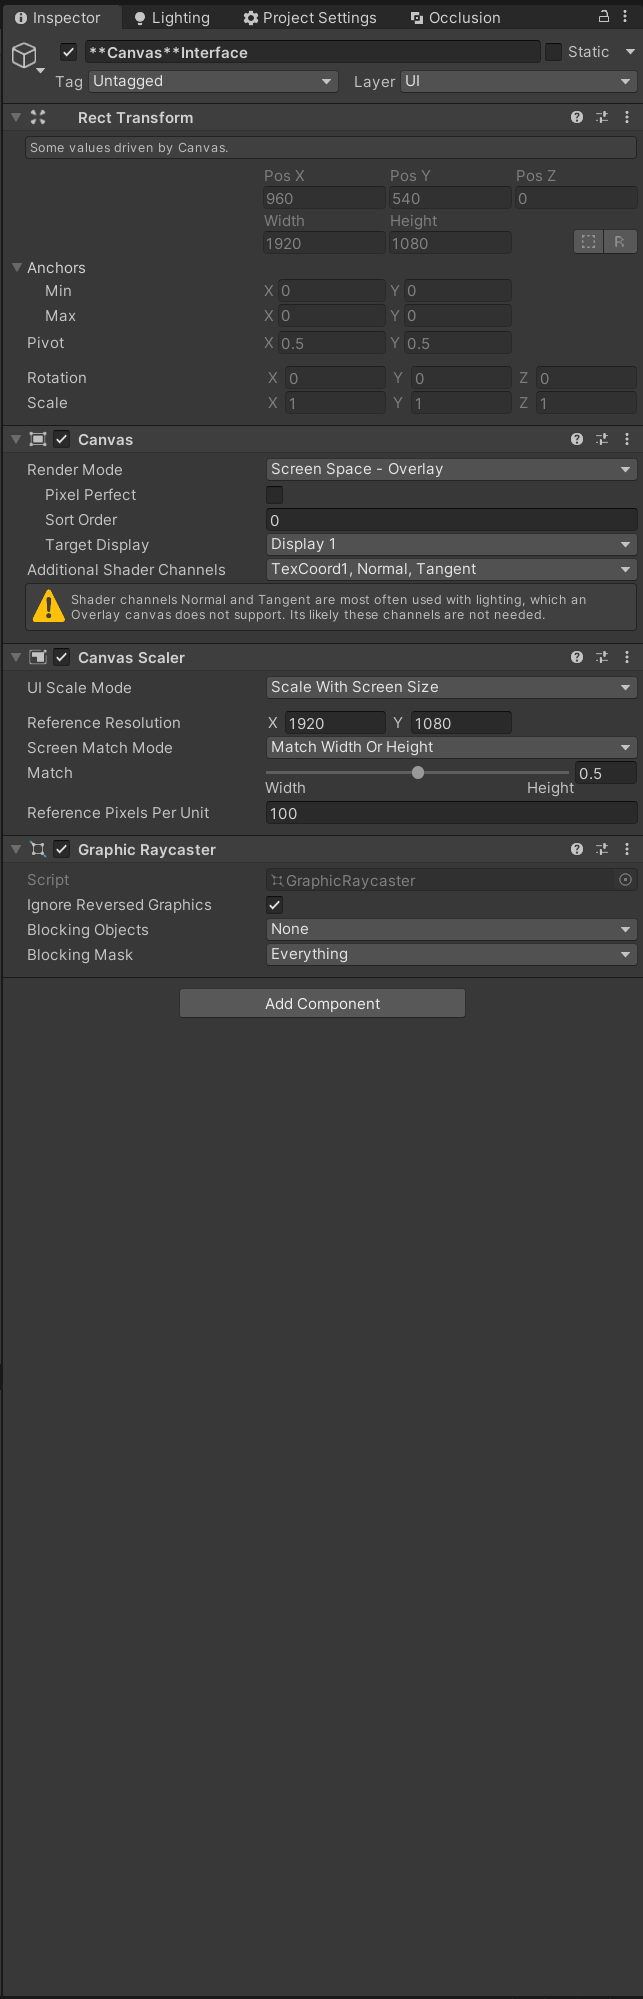The width and height of the screenshot is (643, 1999).
Task: Click script object picker for GraphicRaycaster
Action: coord(625,880)
